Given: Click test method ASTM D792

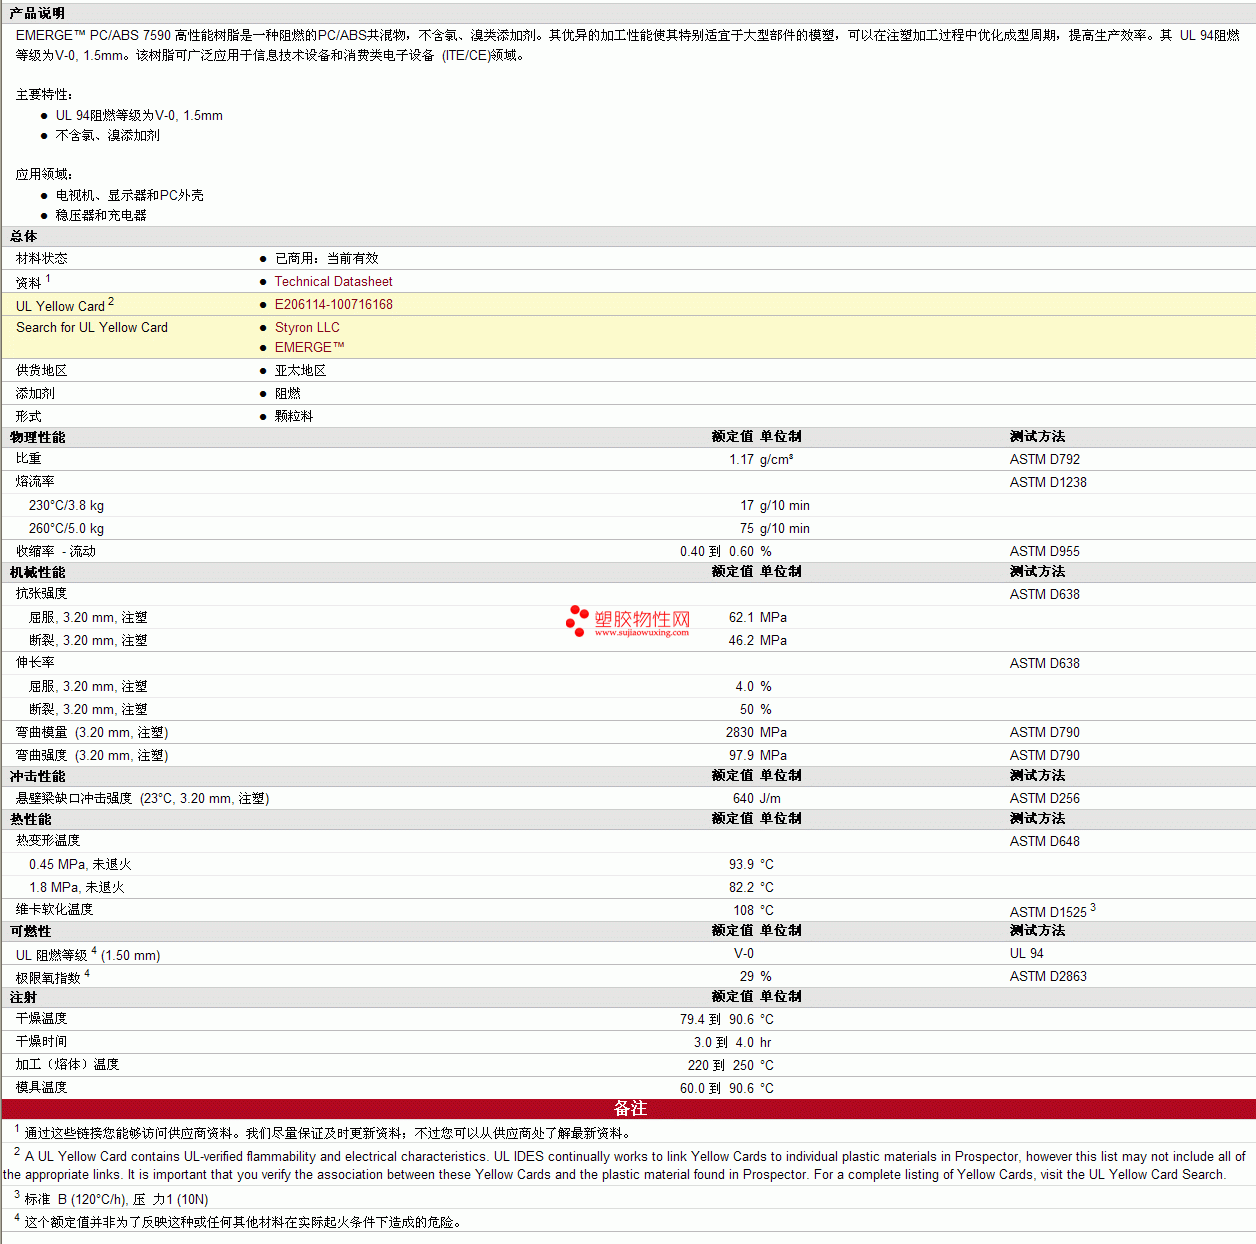Looking at the screenshot, I should coord(1044,460).
